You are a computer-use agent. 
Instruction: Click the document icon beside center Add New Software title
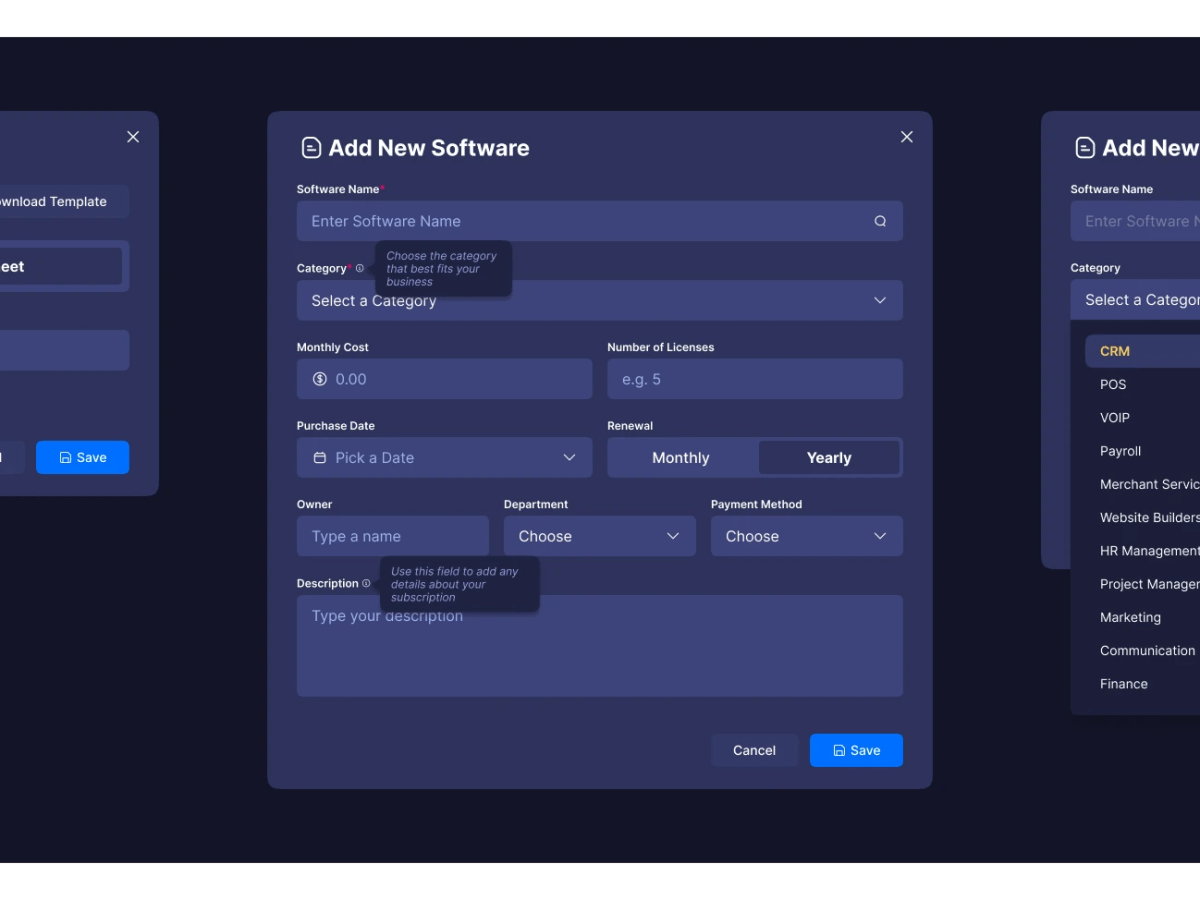pyautogui.click(x=311, y=148)
